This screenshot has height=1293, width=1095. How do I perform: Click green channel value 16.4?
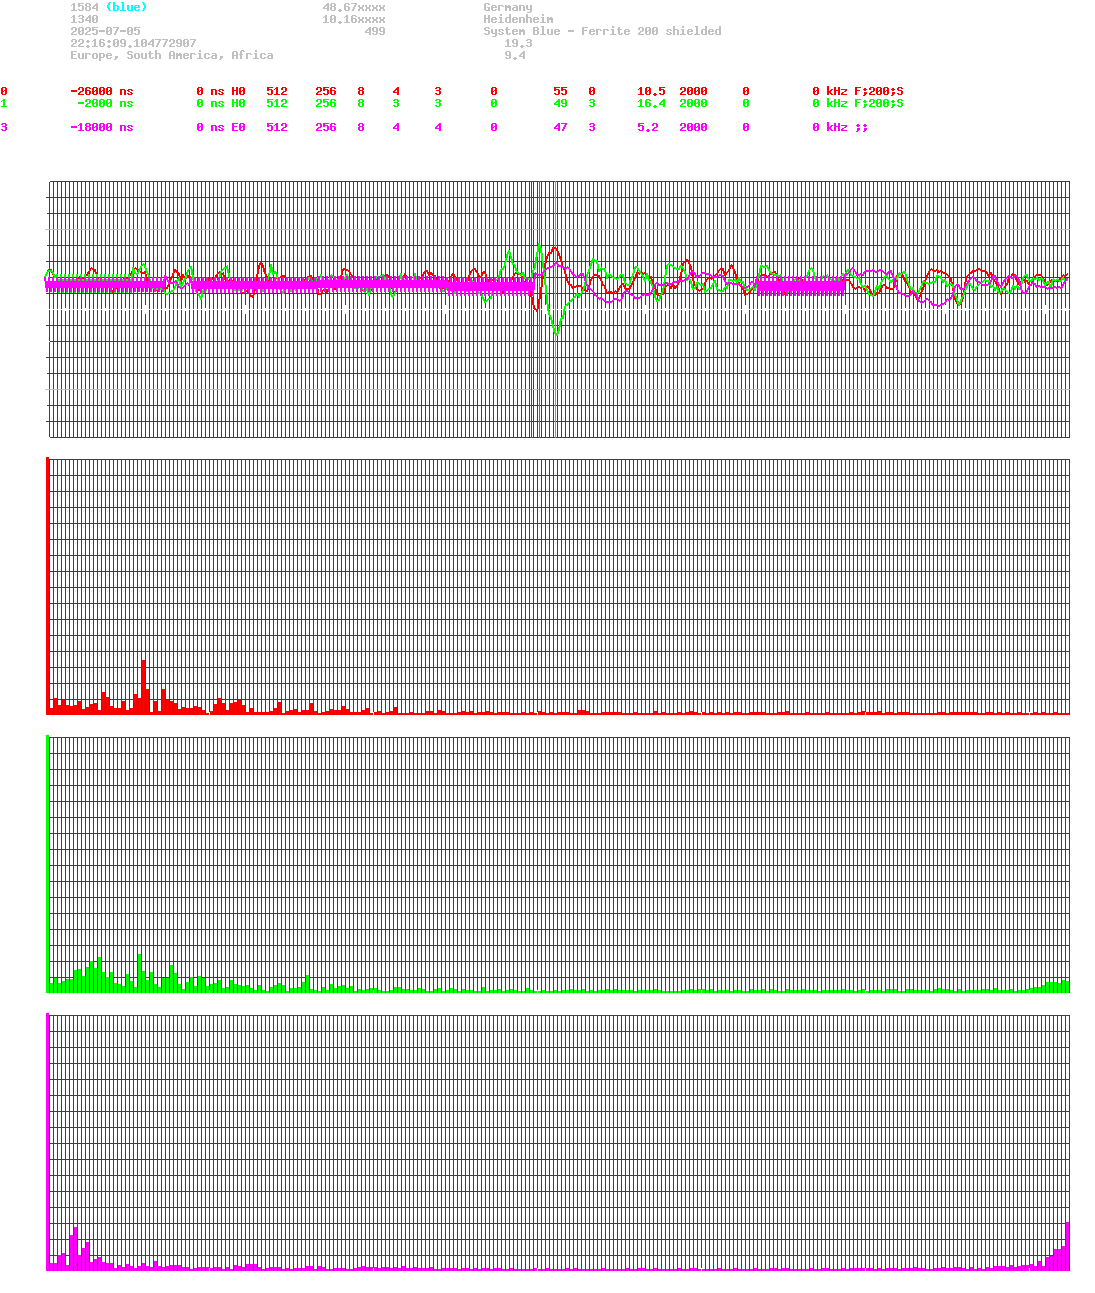click(651, 103)
